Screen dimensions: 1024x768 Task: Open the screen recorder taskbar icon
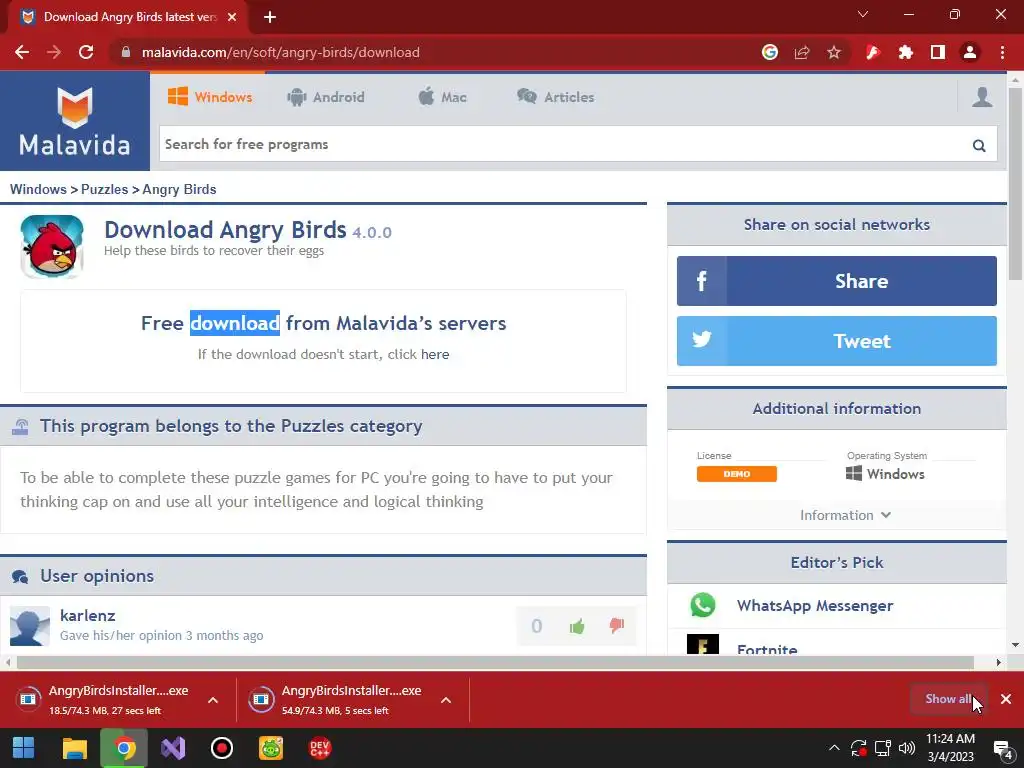point(222,748)
